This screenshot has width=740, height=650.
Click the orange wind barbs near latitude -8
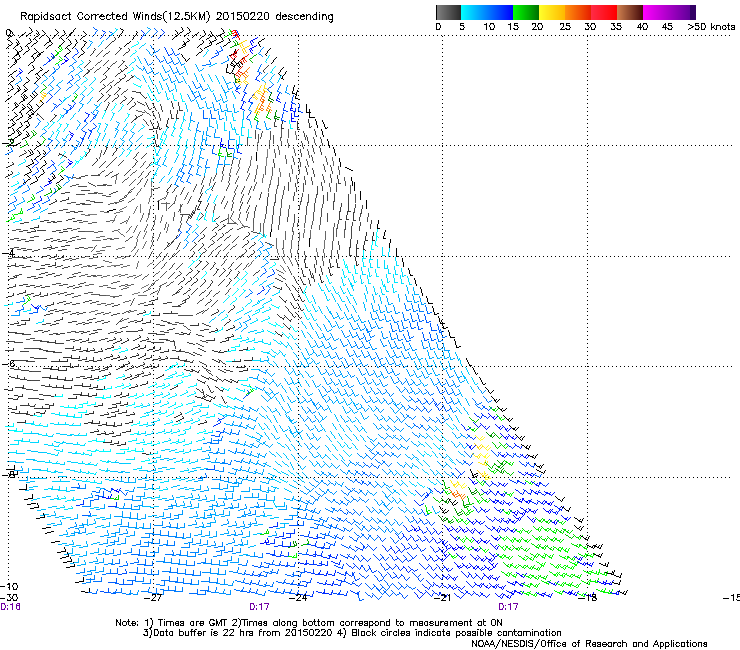click(x=457, y=494)
